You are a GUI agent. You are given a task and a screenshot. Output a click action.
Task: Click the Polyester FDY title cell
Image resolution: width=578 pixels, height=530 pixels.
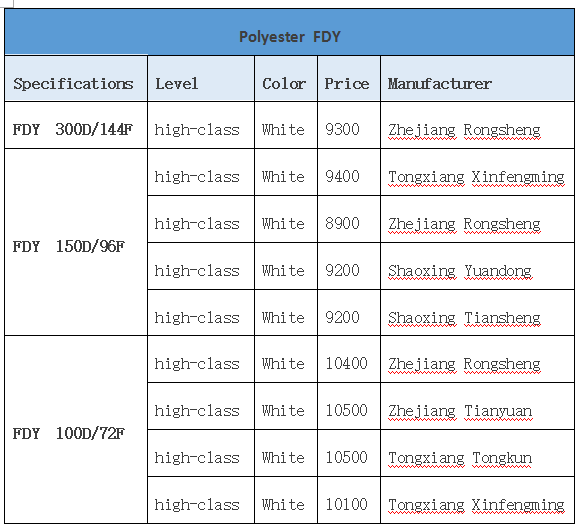point(289,32)
